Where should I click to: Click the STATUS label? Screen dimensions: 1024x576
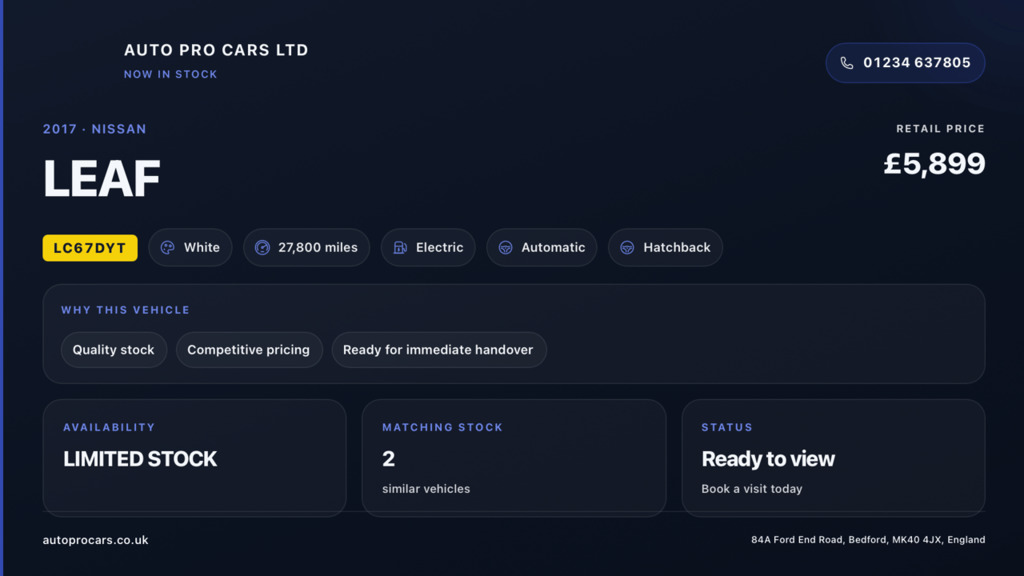tap(727, 427)
